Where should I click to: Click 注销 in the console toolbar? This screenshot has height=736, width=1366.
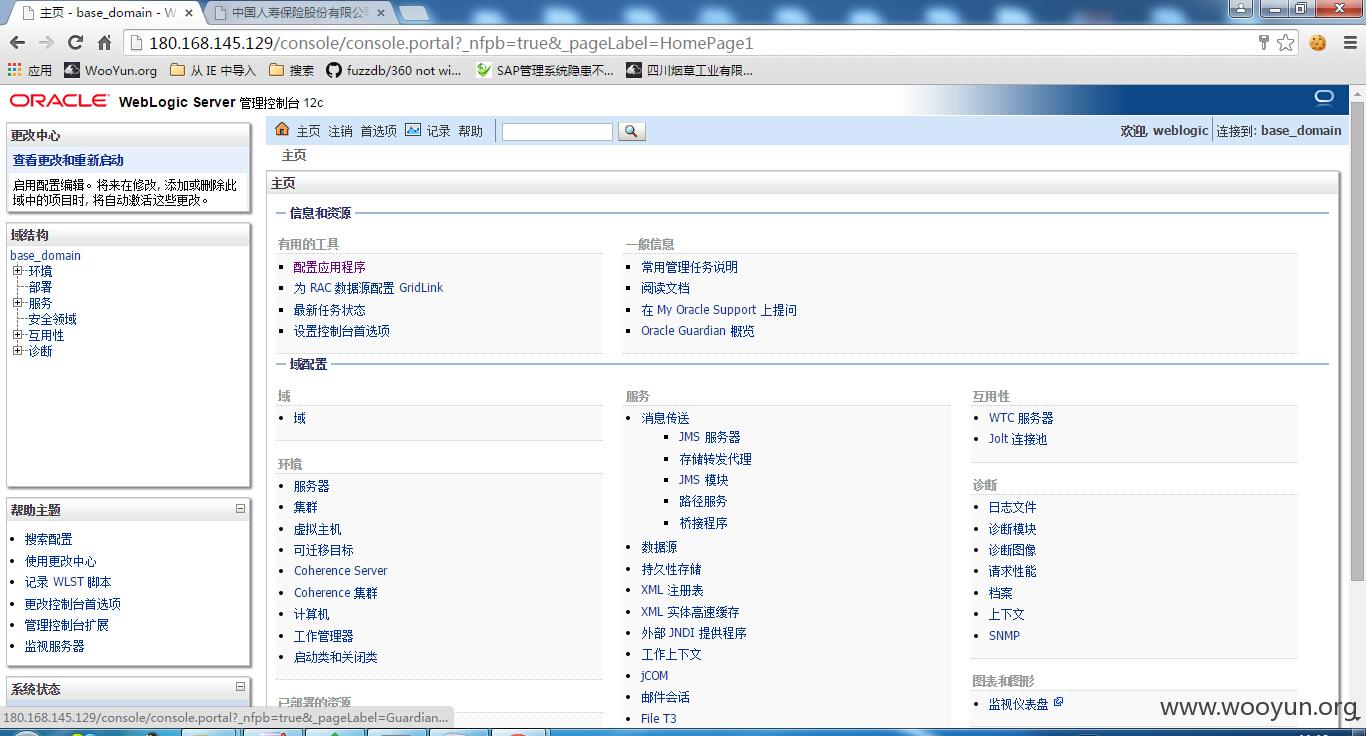[340, 131]
